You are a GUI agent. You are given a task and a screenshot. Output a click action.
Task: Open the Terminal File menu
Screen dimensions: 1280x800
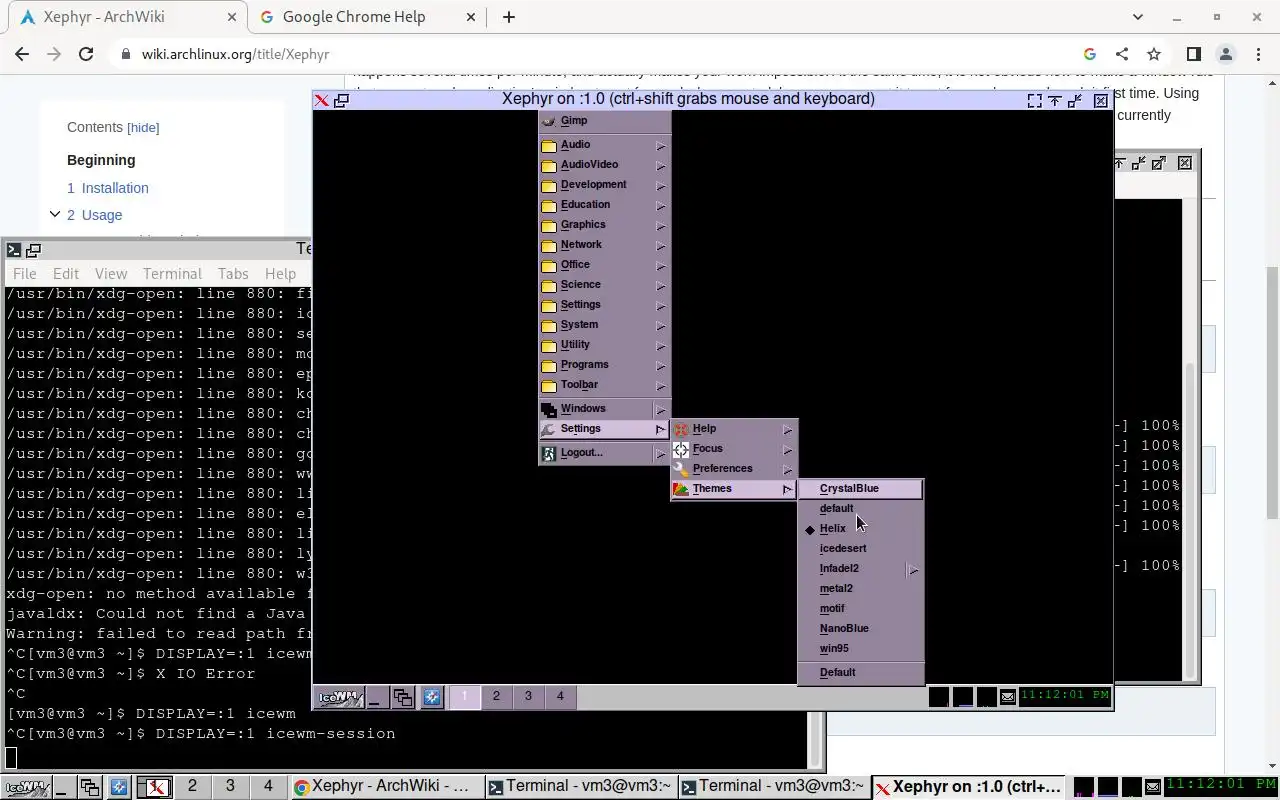click(25, 273)
